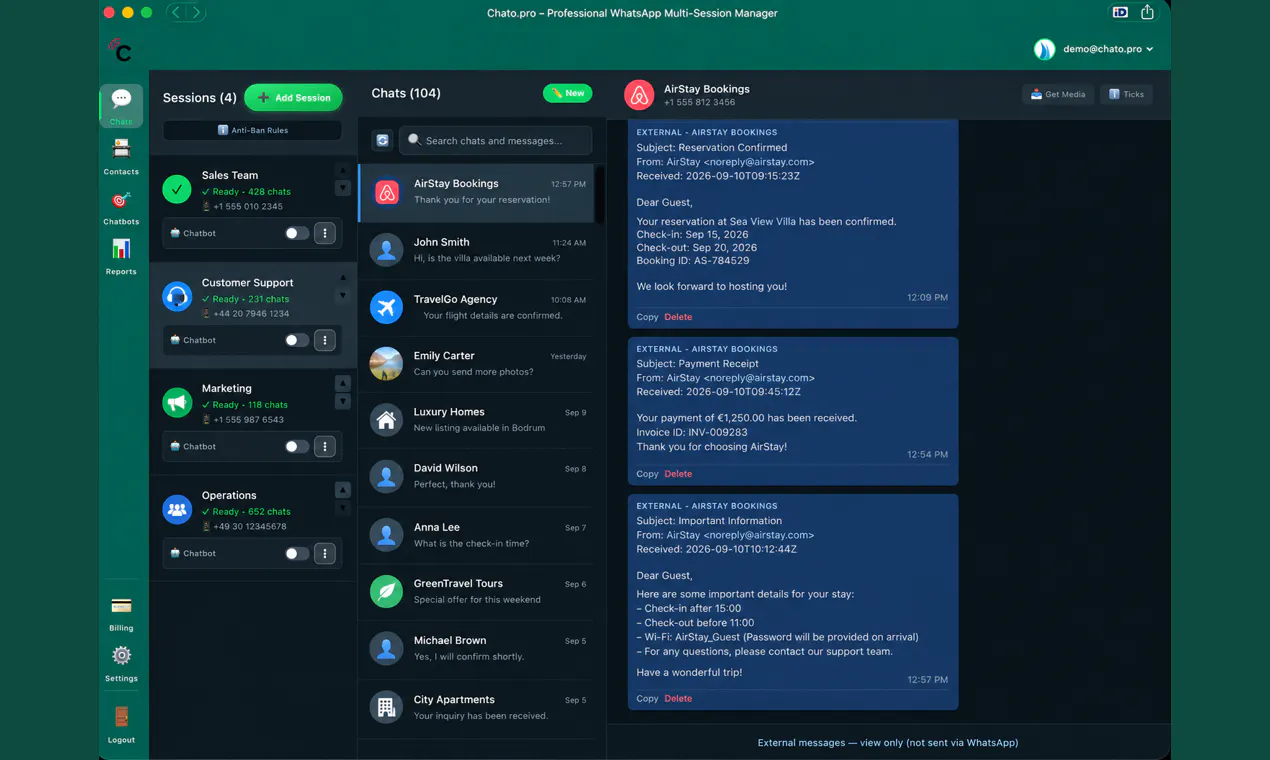Open the David Wilson chat
1270x760 pixels.
(476, 476)
